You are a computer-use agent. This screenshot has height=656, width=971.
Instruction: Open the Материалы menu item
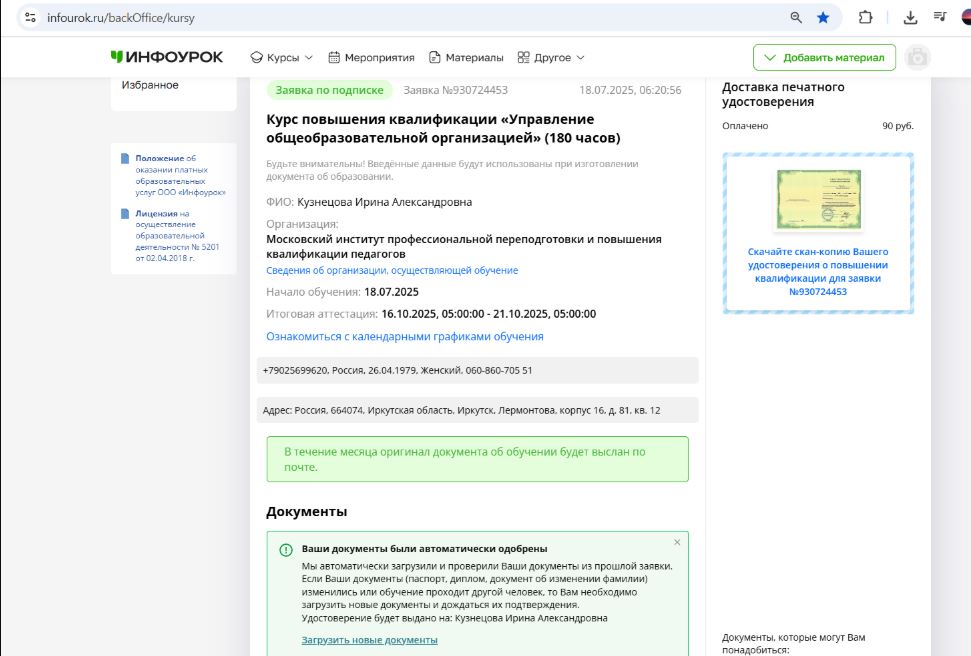point(466,57)
